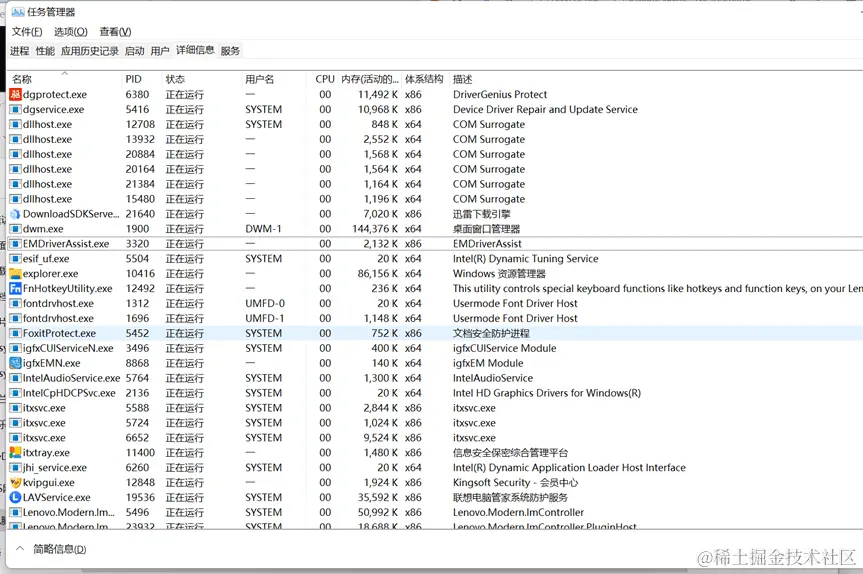Screen dimensions: 863x574
Task: Click the EMDriverAssist.exe process icon
Action: click(15, 243)
